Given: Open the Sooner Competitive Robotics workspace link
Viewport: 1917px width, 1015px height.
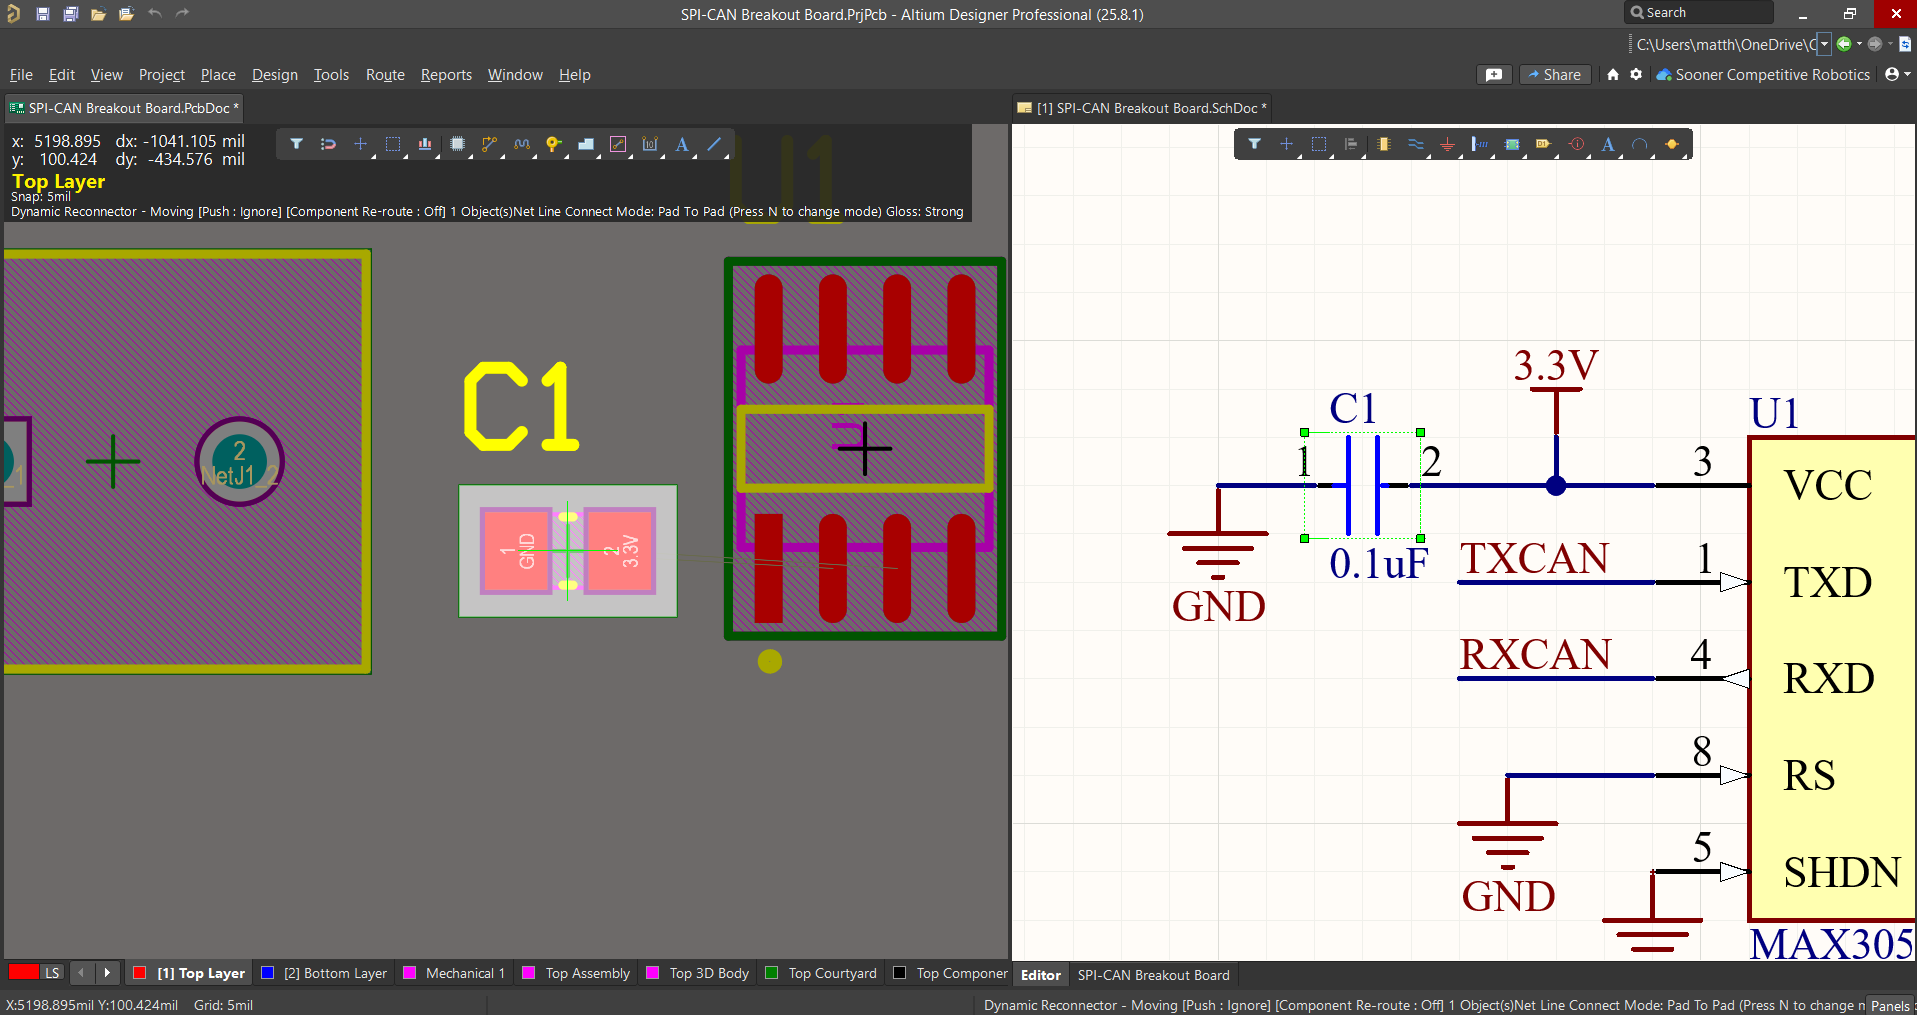Looking at the screenshot, I should pos(1763,75).
